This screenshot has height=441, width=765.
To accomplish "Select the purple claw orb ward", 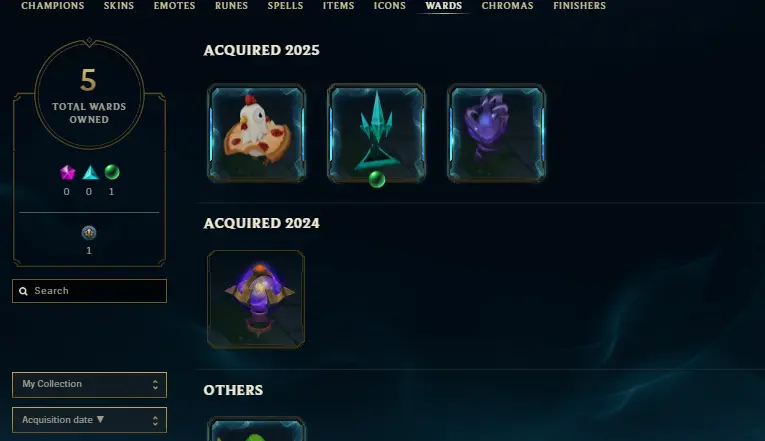I will click(496, 133).
